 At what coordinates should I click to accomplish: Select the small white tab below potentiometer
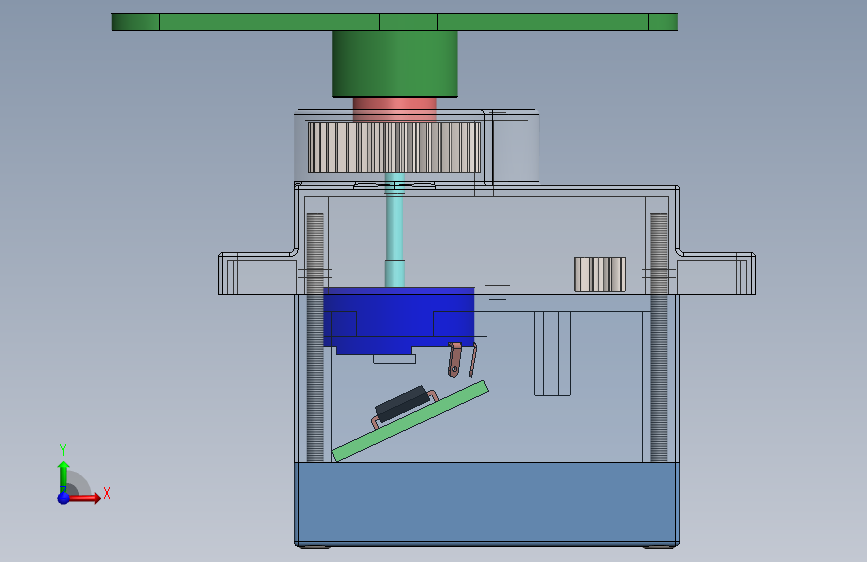pyautogui.click(x=394, y=359)
